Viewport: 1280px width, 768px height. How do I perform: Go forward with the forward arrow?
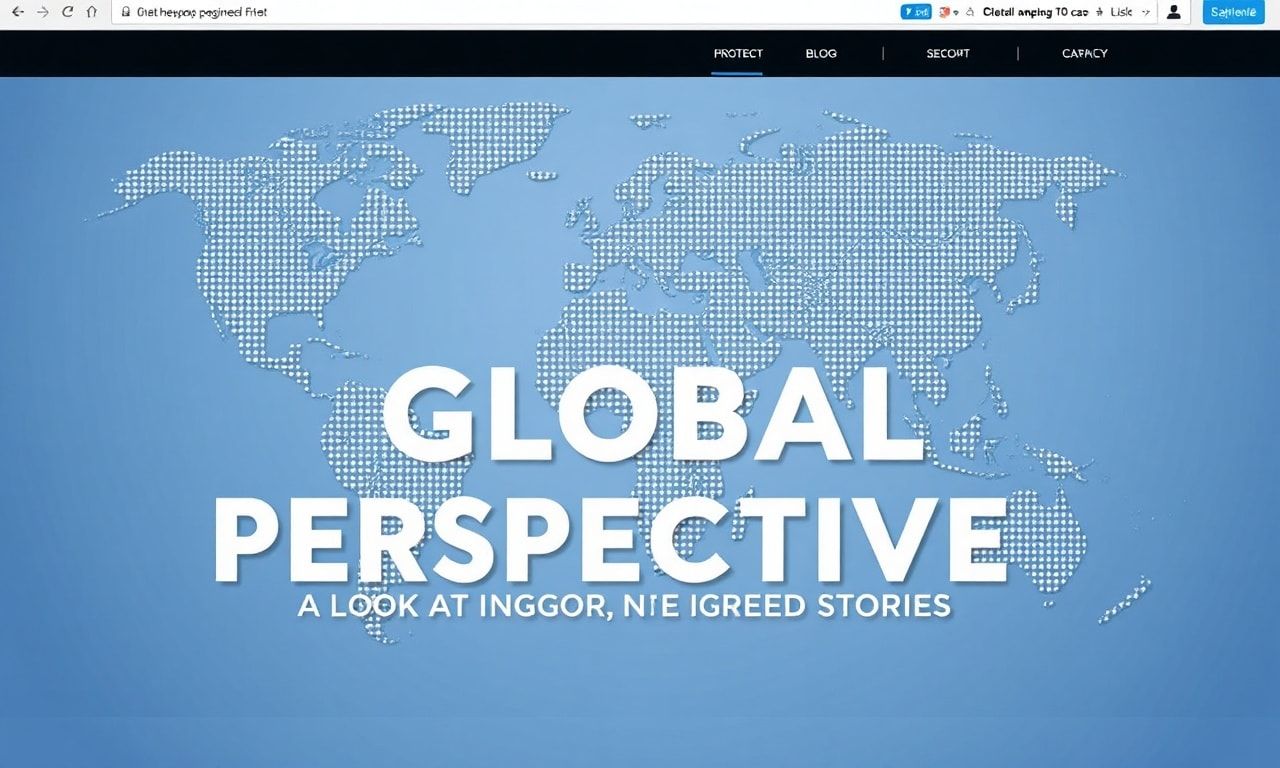pyautogui.click(x=42, y=12)
